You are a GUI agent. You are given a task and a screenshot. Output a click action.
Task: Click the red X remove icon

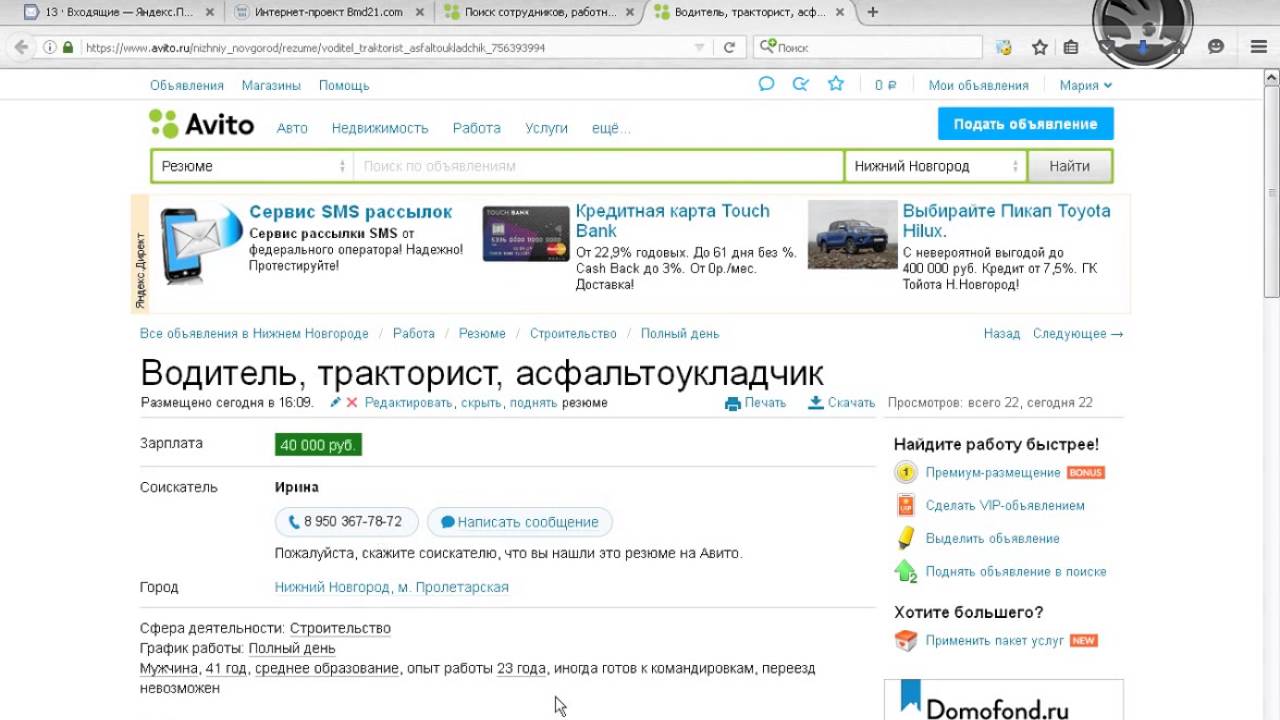pos(352,402)
